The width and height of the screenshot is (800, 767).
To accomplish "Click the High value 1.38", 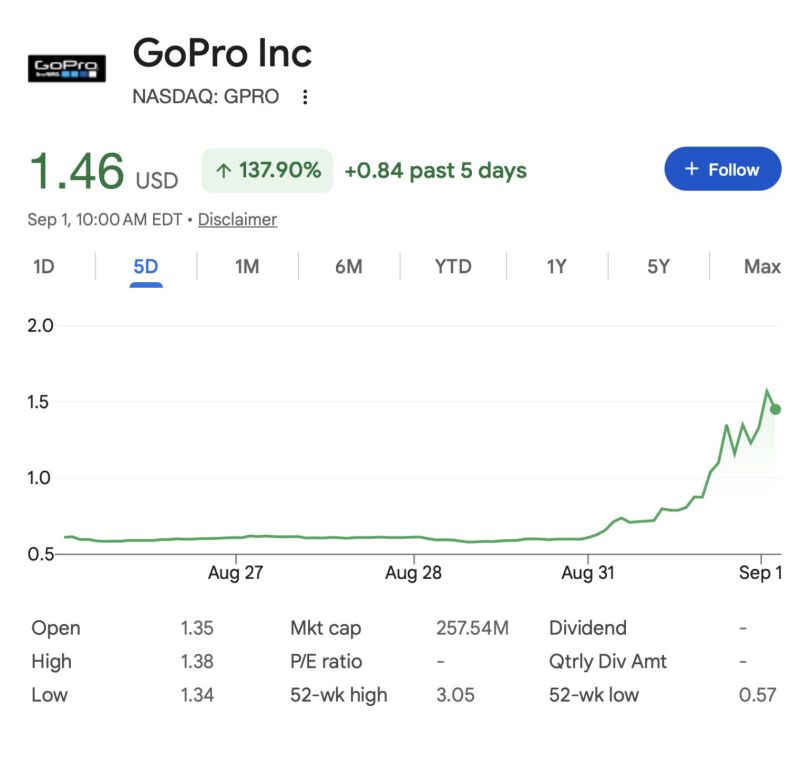I will pos(197,662).
